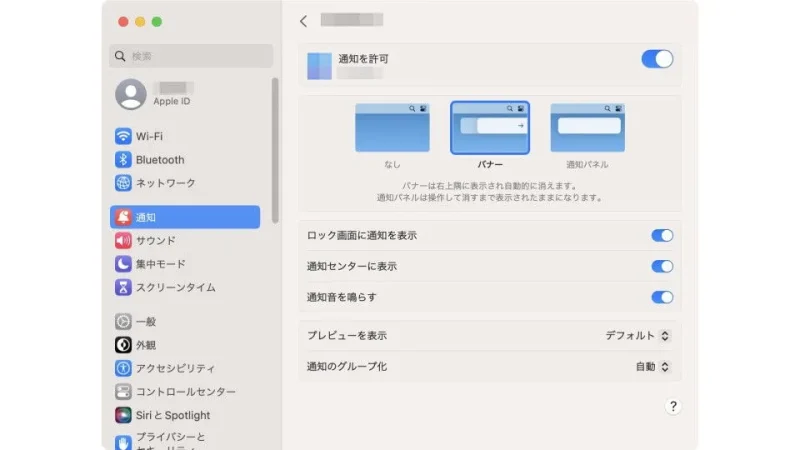
Task: Click the 検索 search field
Action: pyautogui.click(x=190, y=56)
